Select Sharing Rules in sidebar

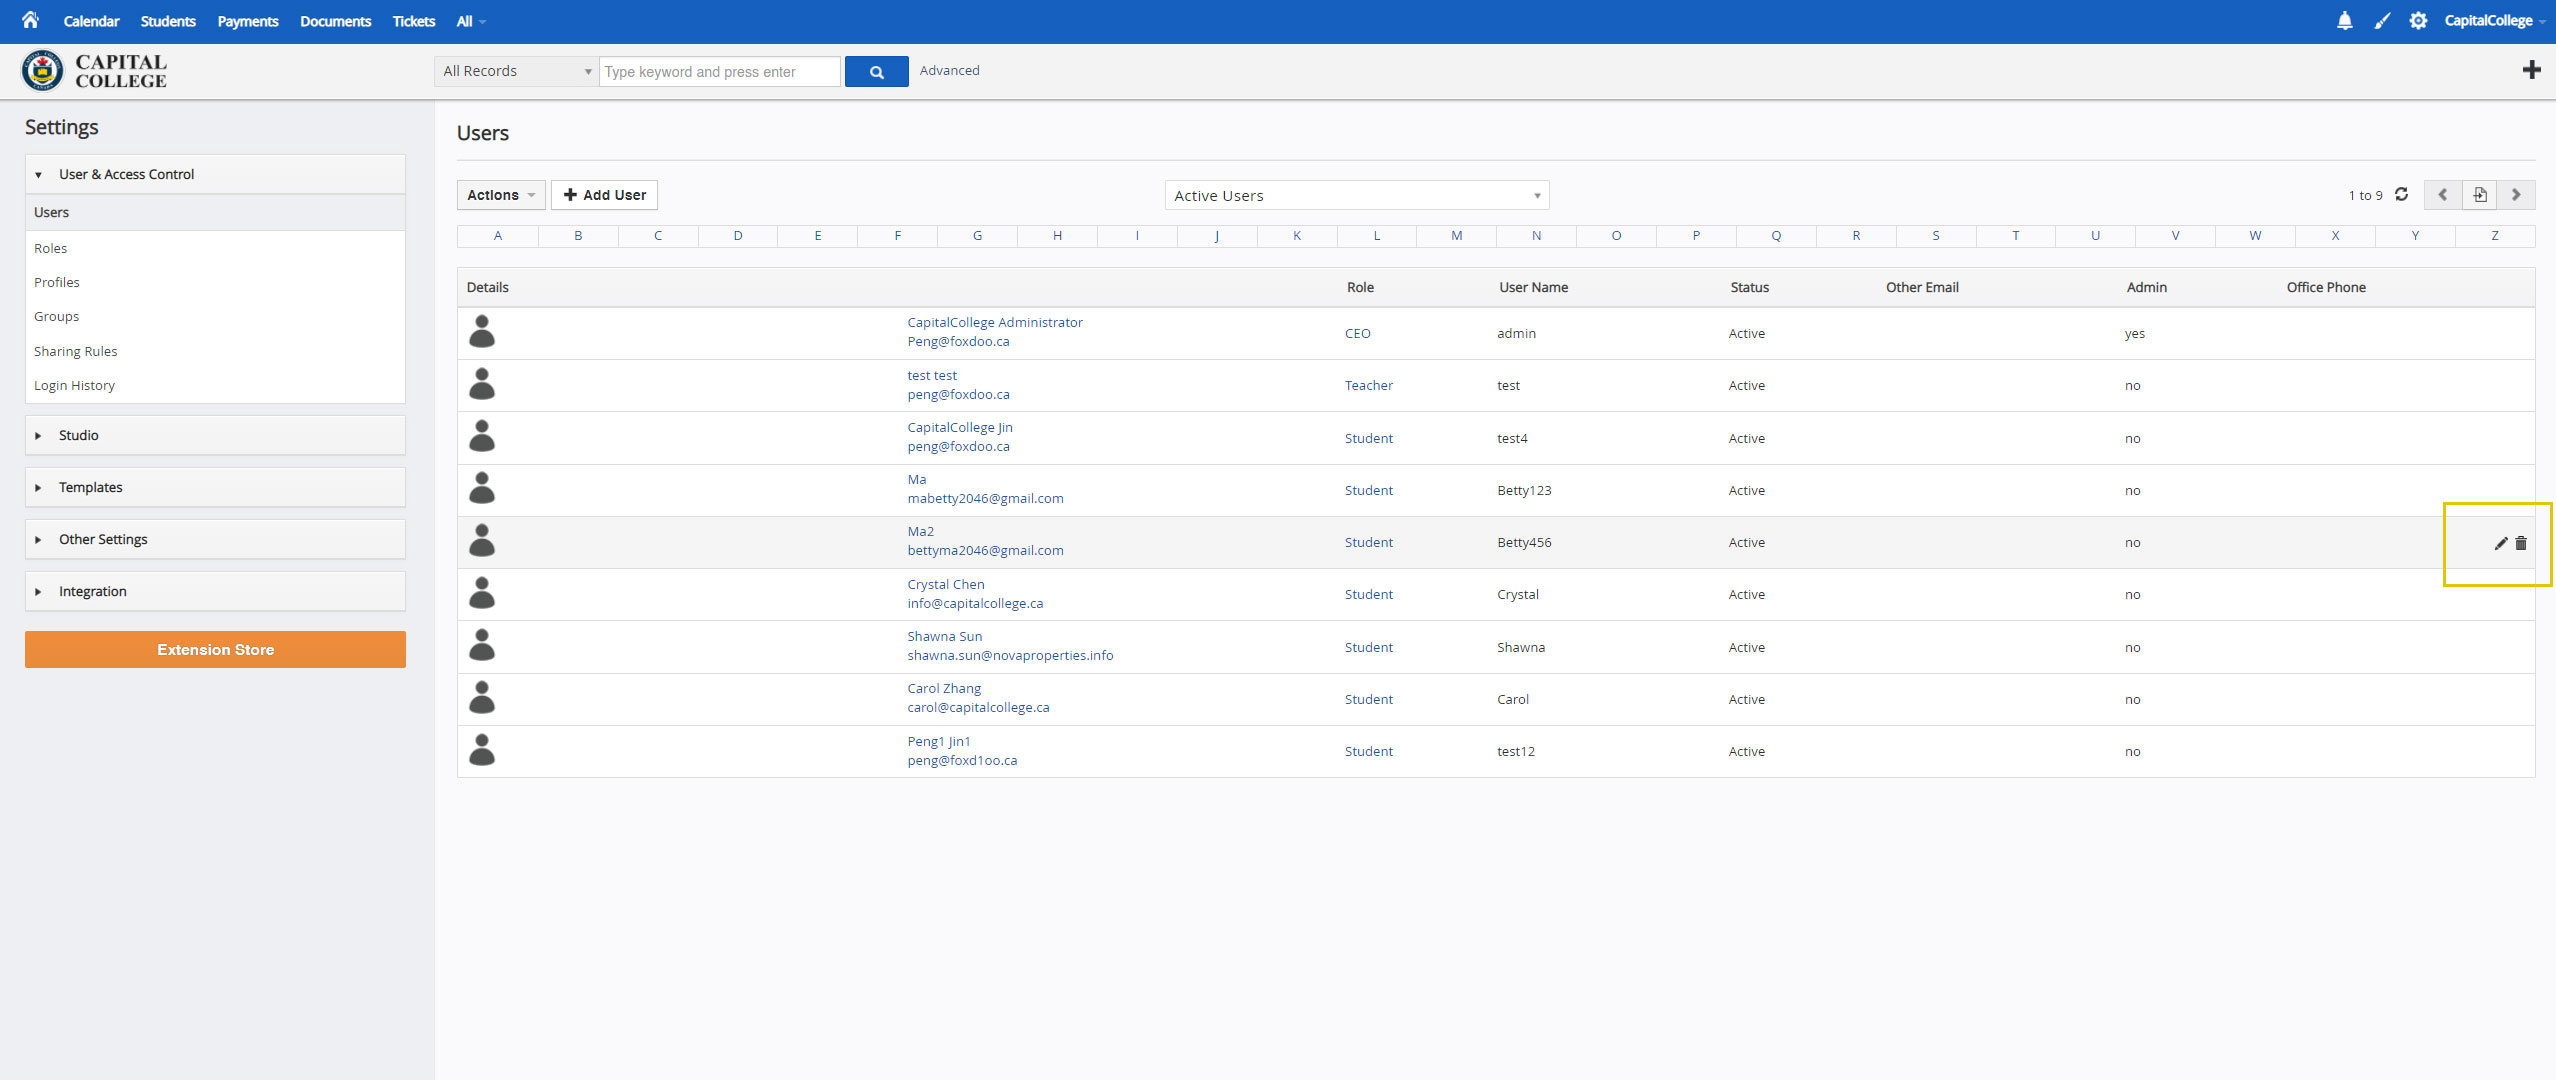[x=75, y=351]
